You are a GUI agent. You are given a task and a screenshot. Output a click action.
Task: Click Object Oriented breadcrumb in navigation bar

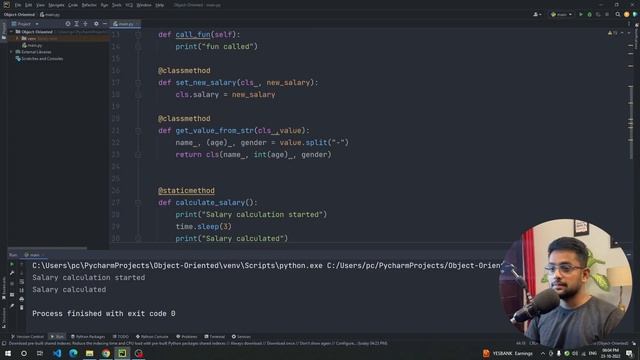point(19,15)
